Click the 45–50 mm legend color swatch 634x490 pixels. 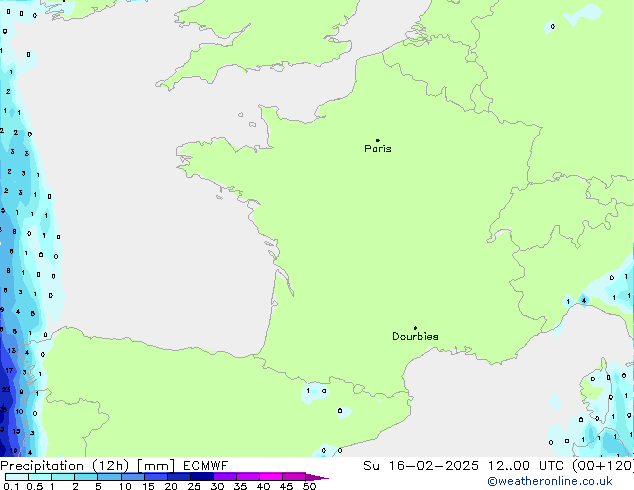point(294,477)
